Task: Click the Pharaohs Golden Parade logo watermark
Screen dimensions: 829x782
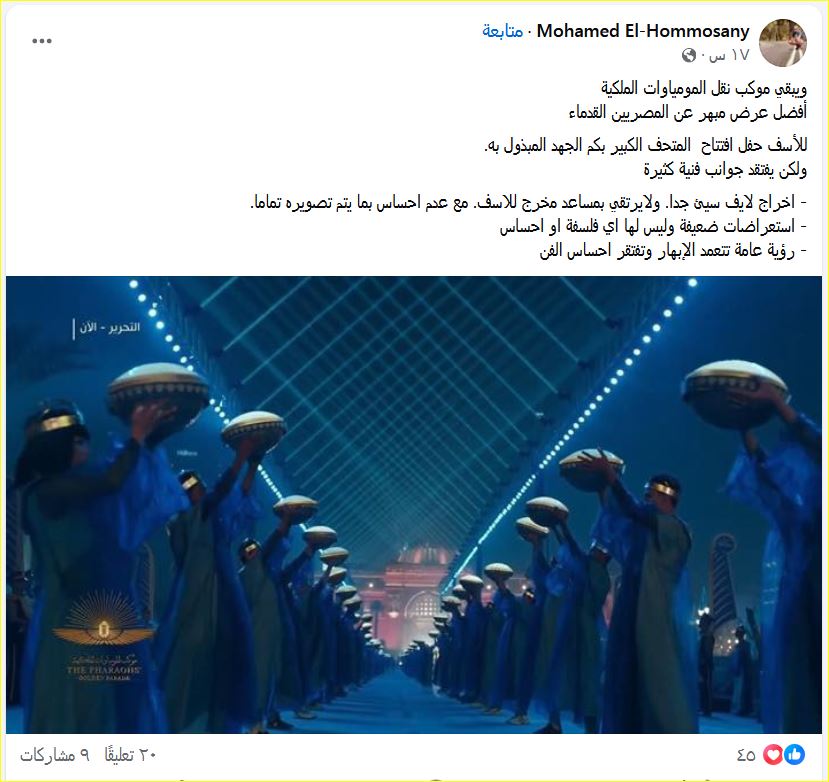Action: [104, 636]
